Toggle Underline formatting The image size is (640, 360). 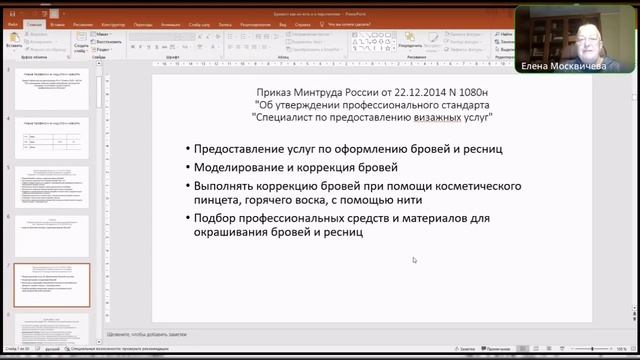(148, 47)
